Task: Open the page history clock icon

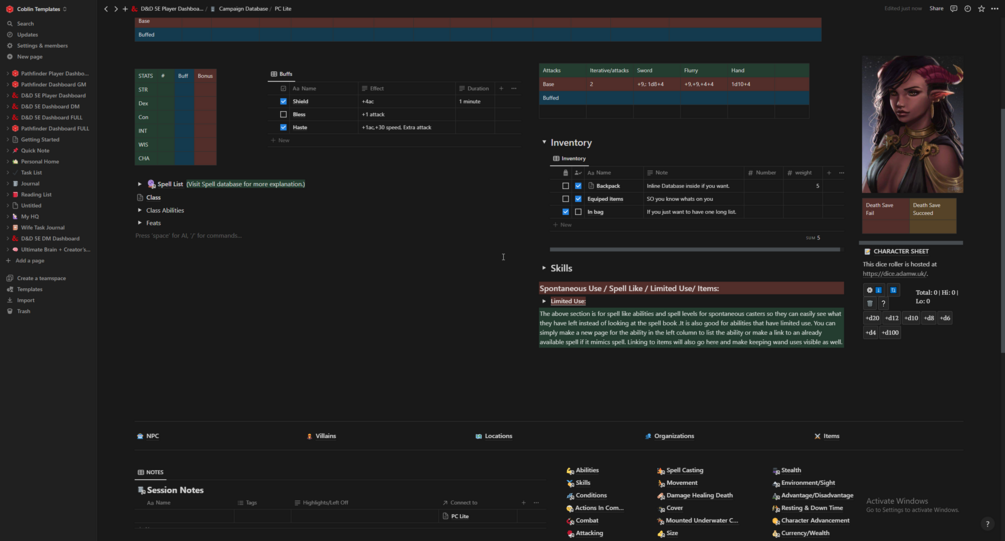Action: 967,9
